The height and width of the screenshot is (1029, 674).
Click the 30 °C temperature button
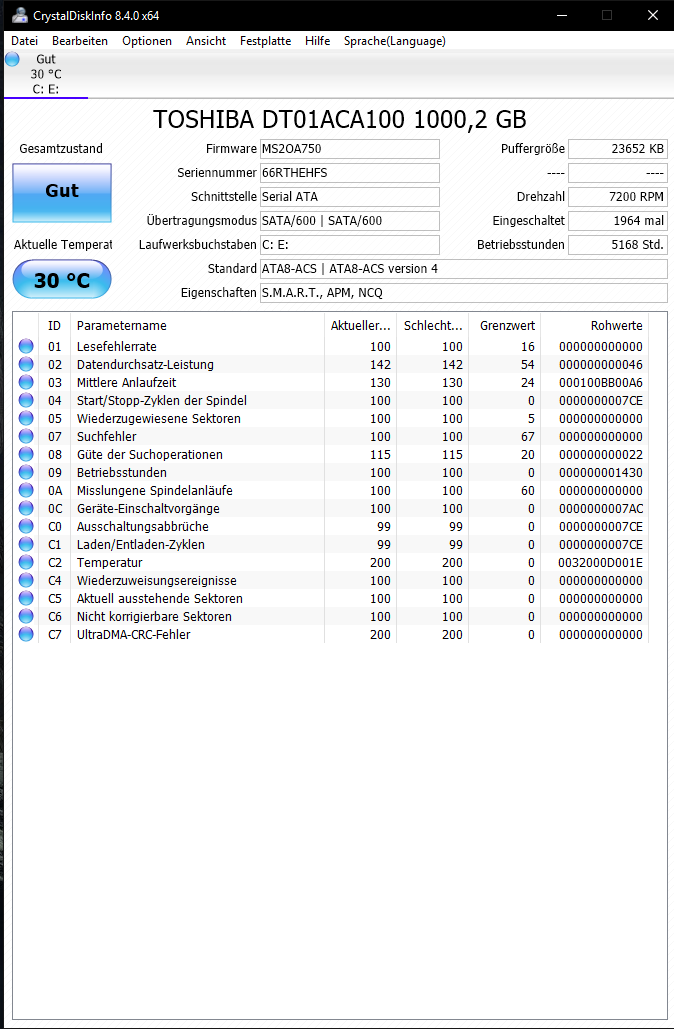[x=62, y=280]
